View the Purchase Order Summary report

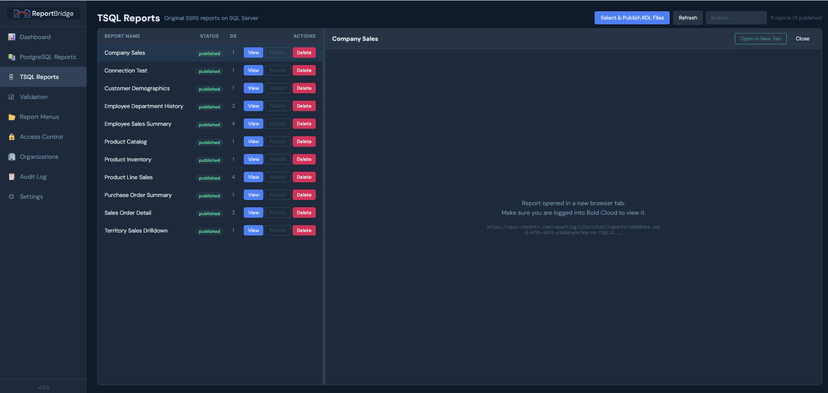tap(253, 195)
